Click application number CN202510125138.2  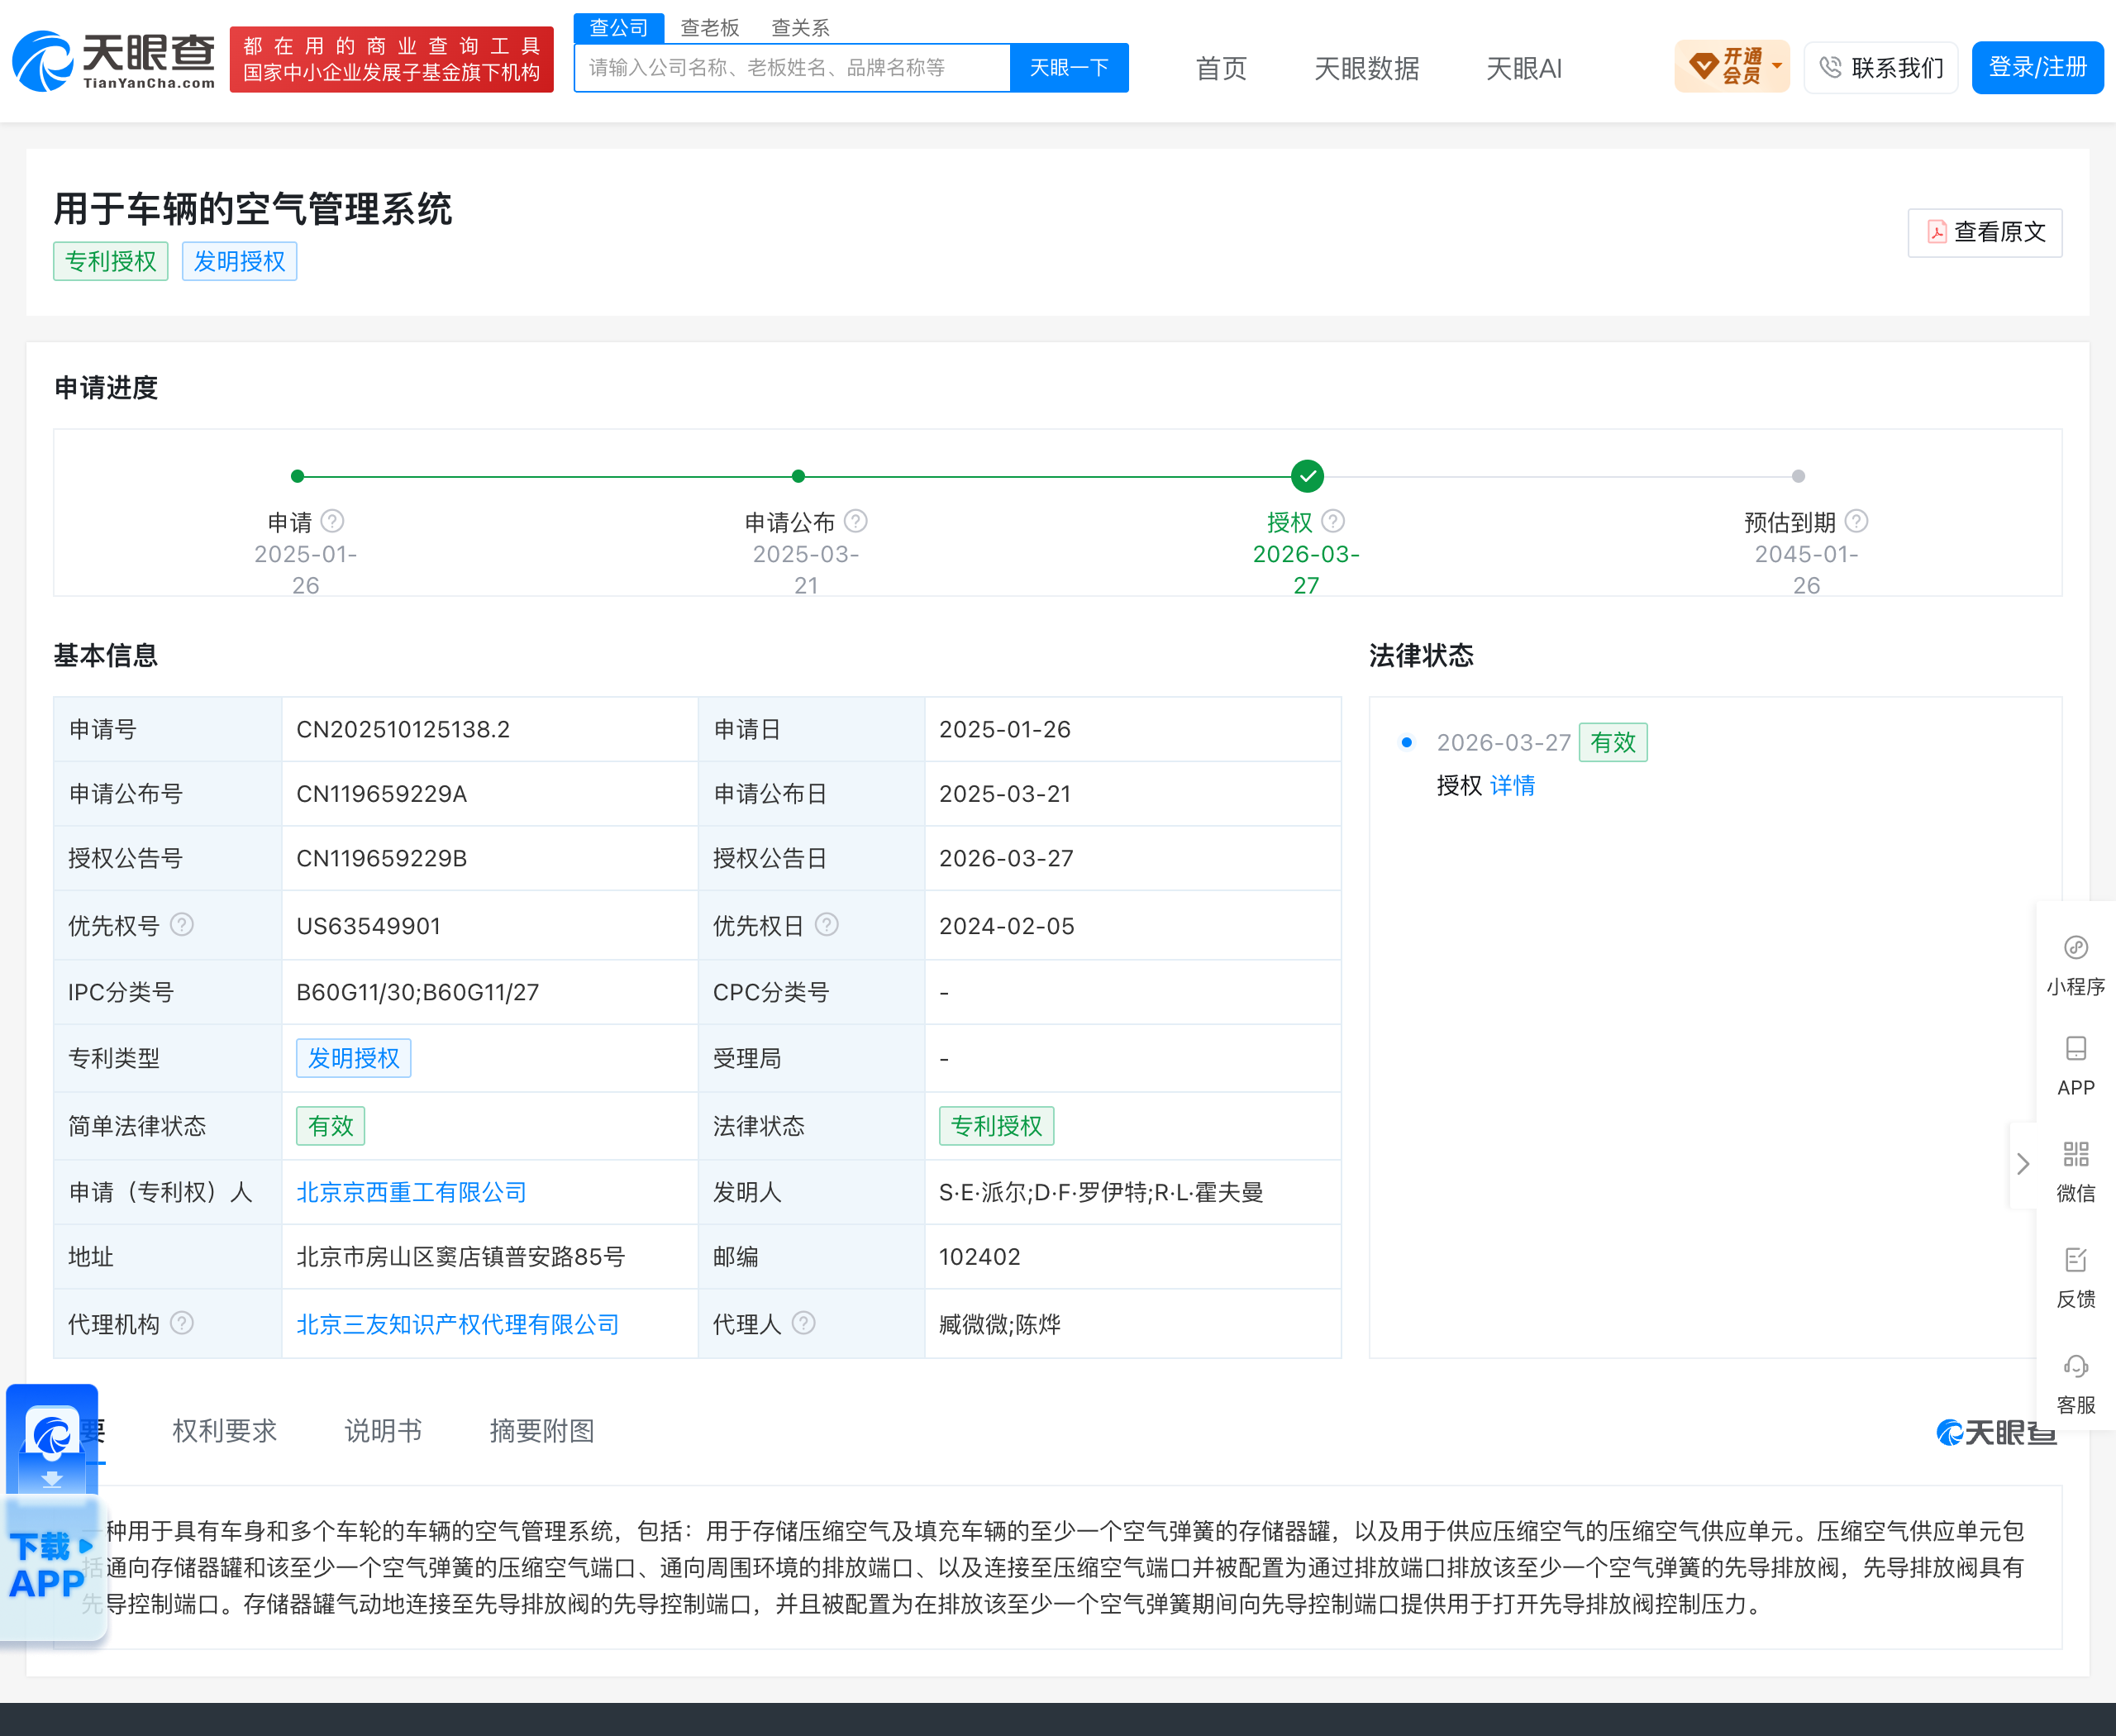point(403,729)
